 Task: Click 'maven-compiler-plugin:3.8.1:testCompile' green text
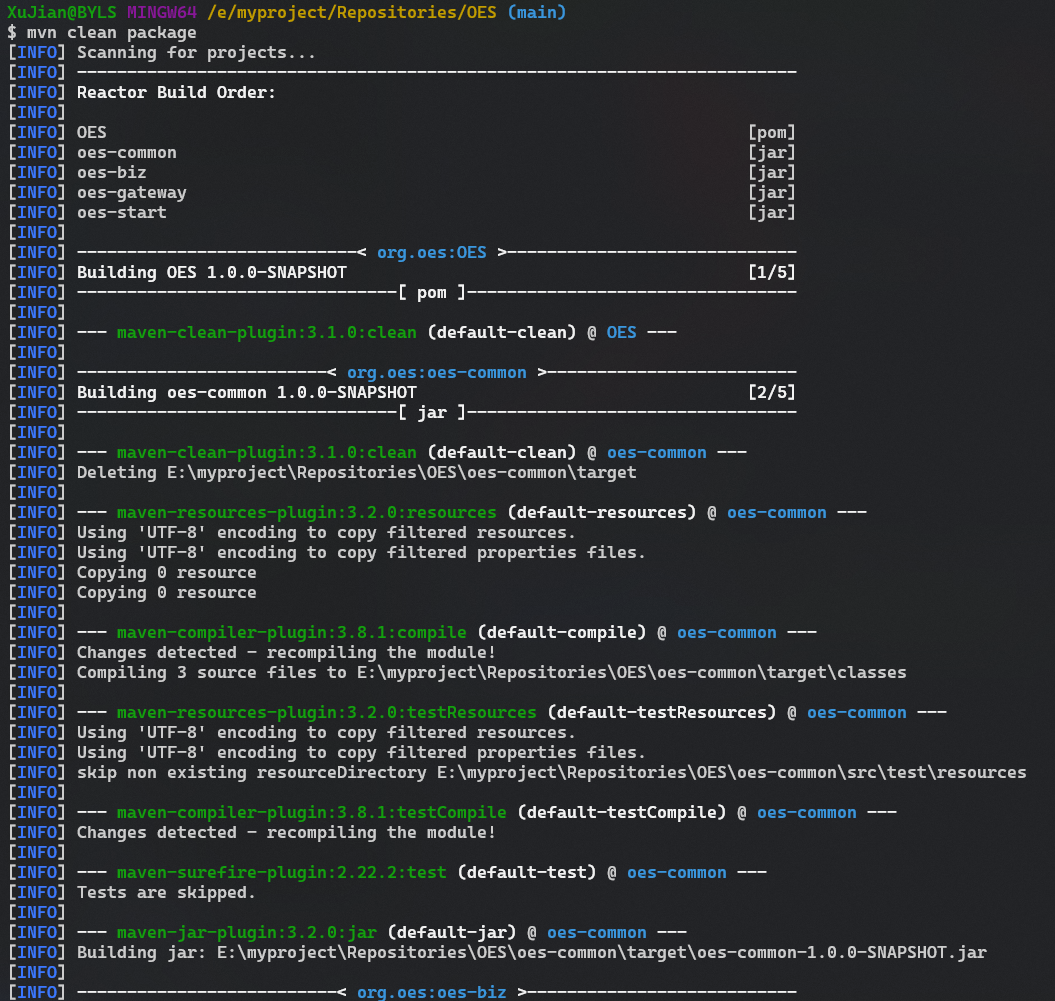[312, 813]
